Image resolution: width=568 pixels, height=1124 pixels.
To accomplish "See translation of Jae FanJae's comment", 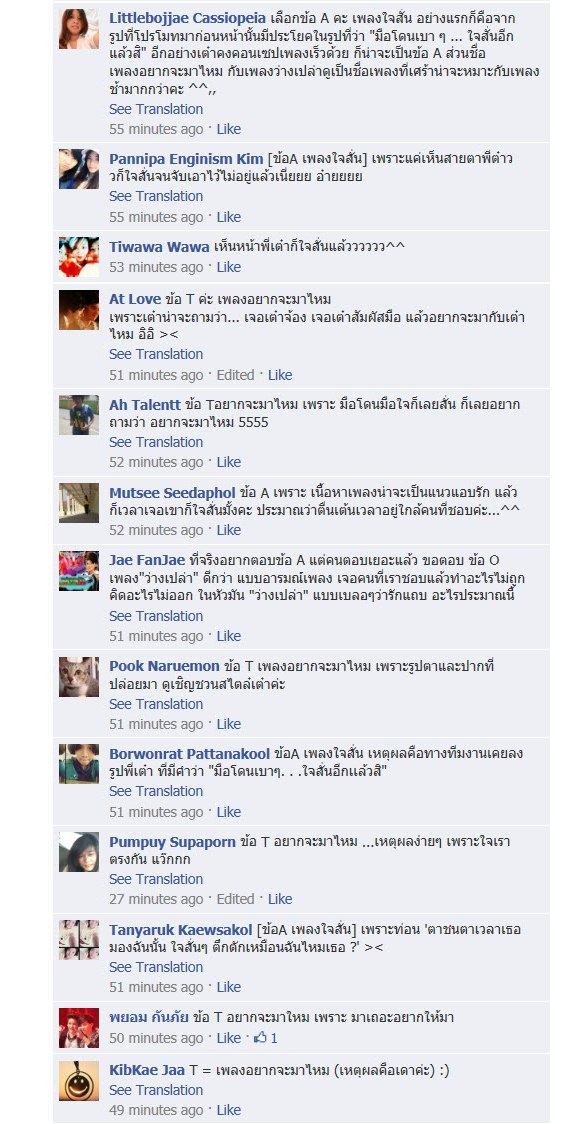I will click(x=156, y=616).
